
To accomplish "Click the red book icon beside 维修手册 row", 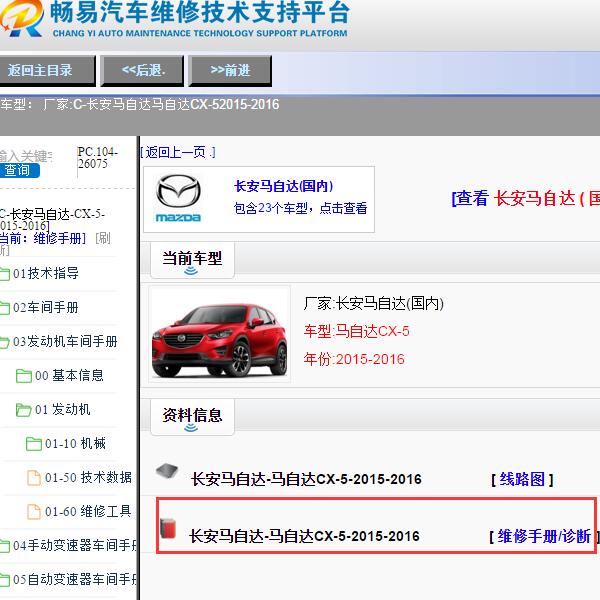I will [168, 528].
